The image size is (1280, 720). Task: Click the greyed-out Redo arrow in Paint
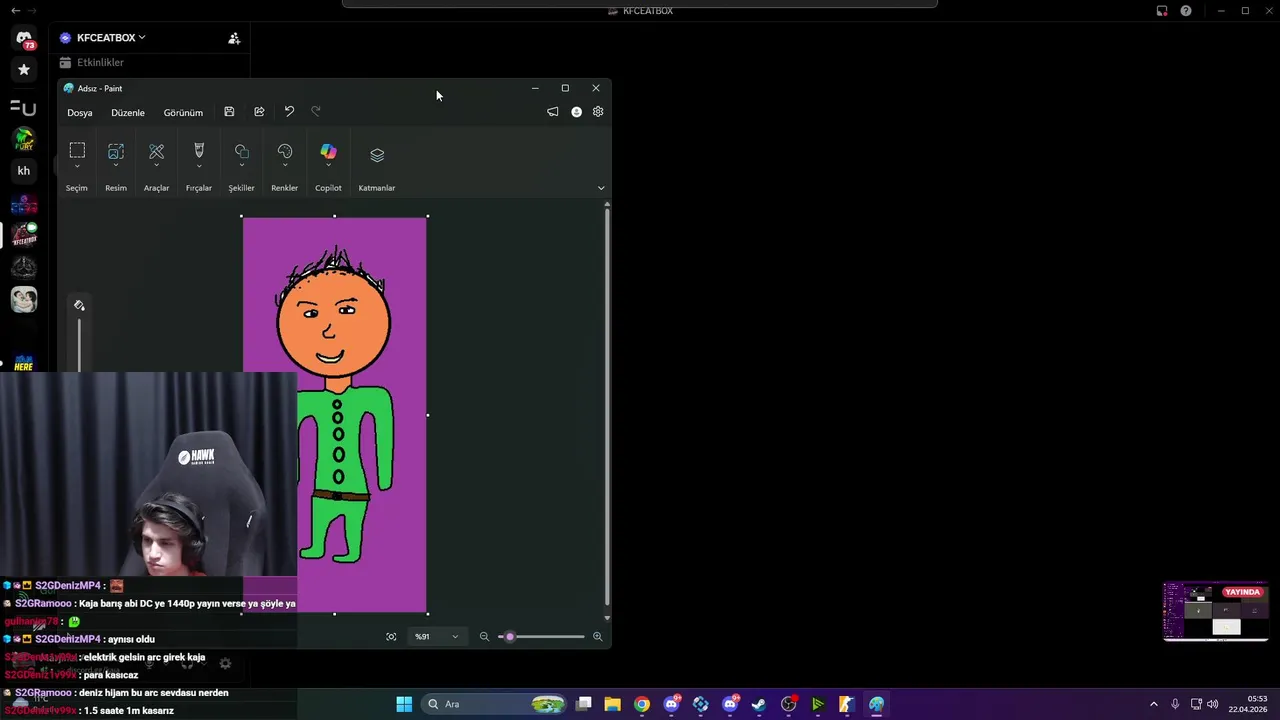click(x=316, y=112)
